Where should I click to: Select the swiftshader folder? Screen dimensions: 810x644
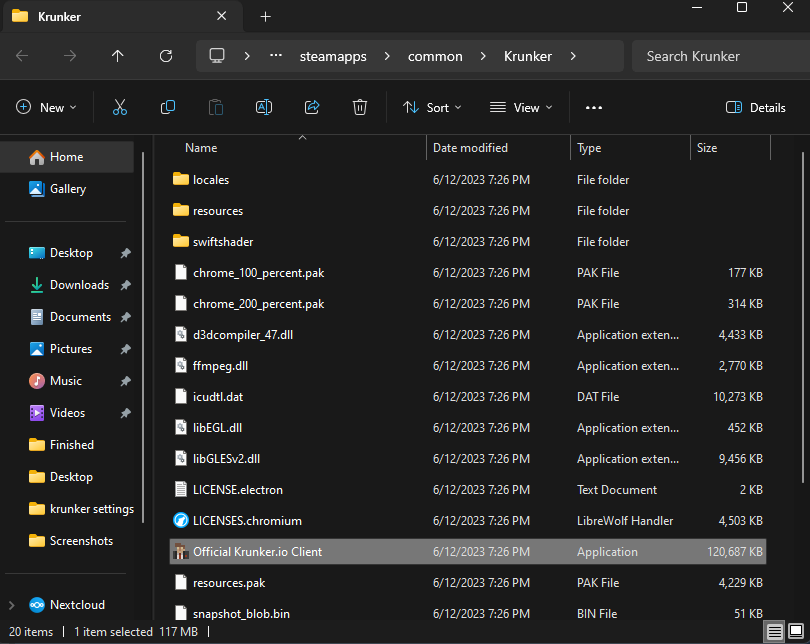pyautogui.click(x=468, y=242)
